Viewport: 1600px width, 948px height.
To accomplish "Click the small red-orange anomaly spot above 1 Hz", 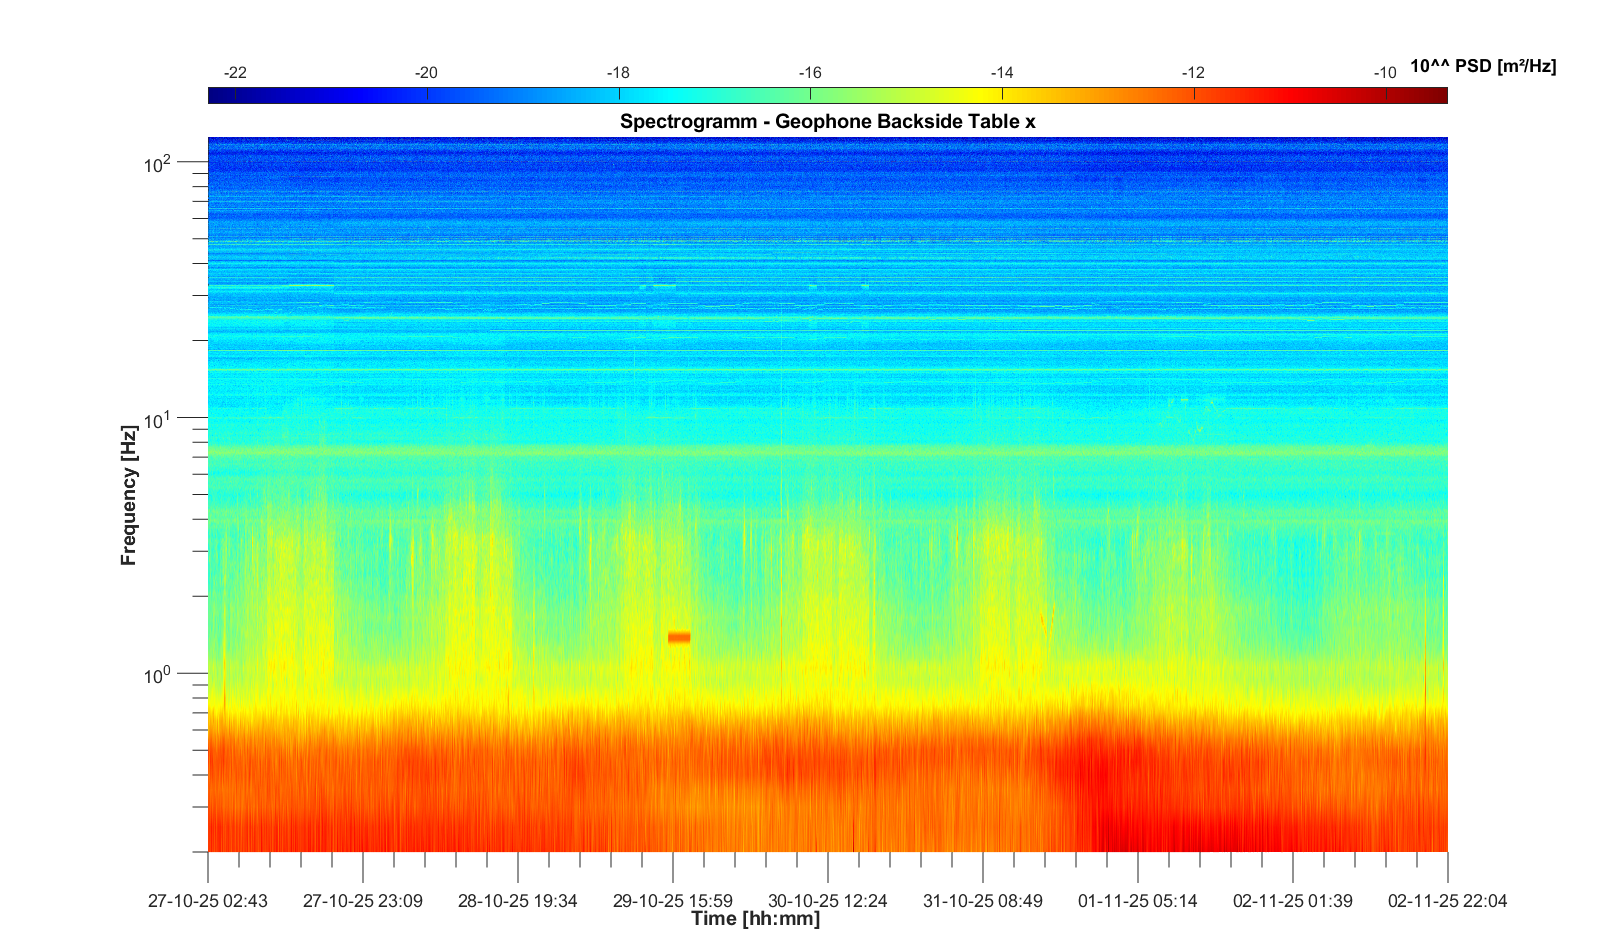I will (679, 637).
